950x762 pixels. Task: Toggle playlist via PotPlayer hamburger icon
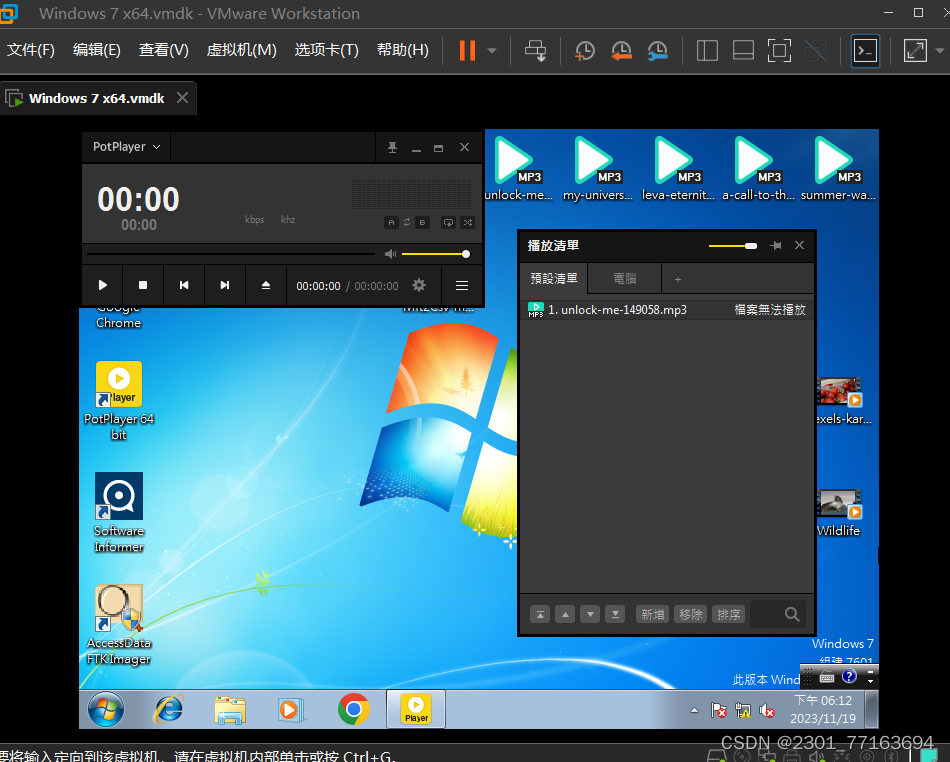[x=462, y=285]
